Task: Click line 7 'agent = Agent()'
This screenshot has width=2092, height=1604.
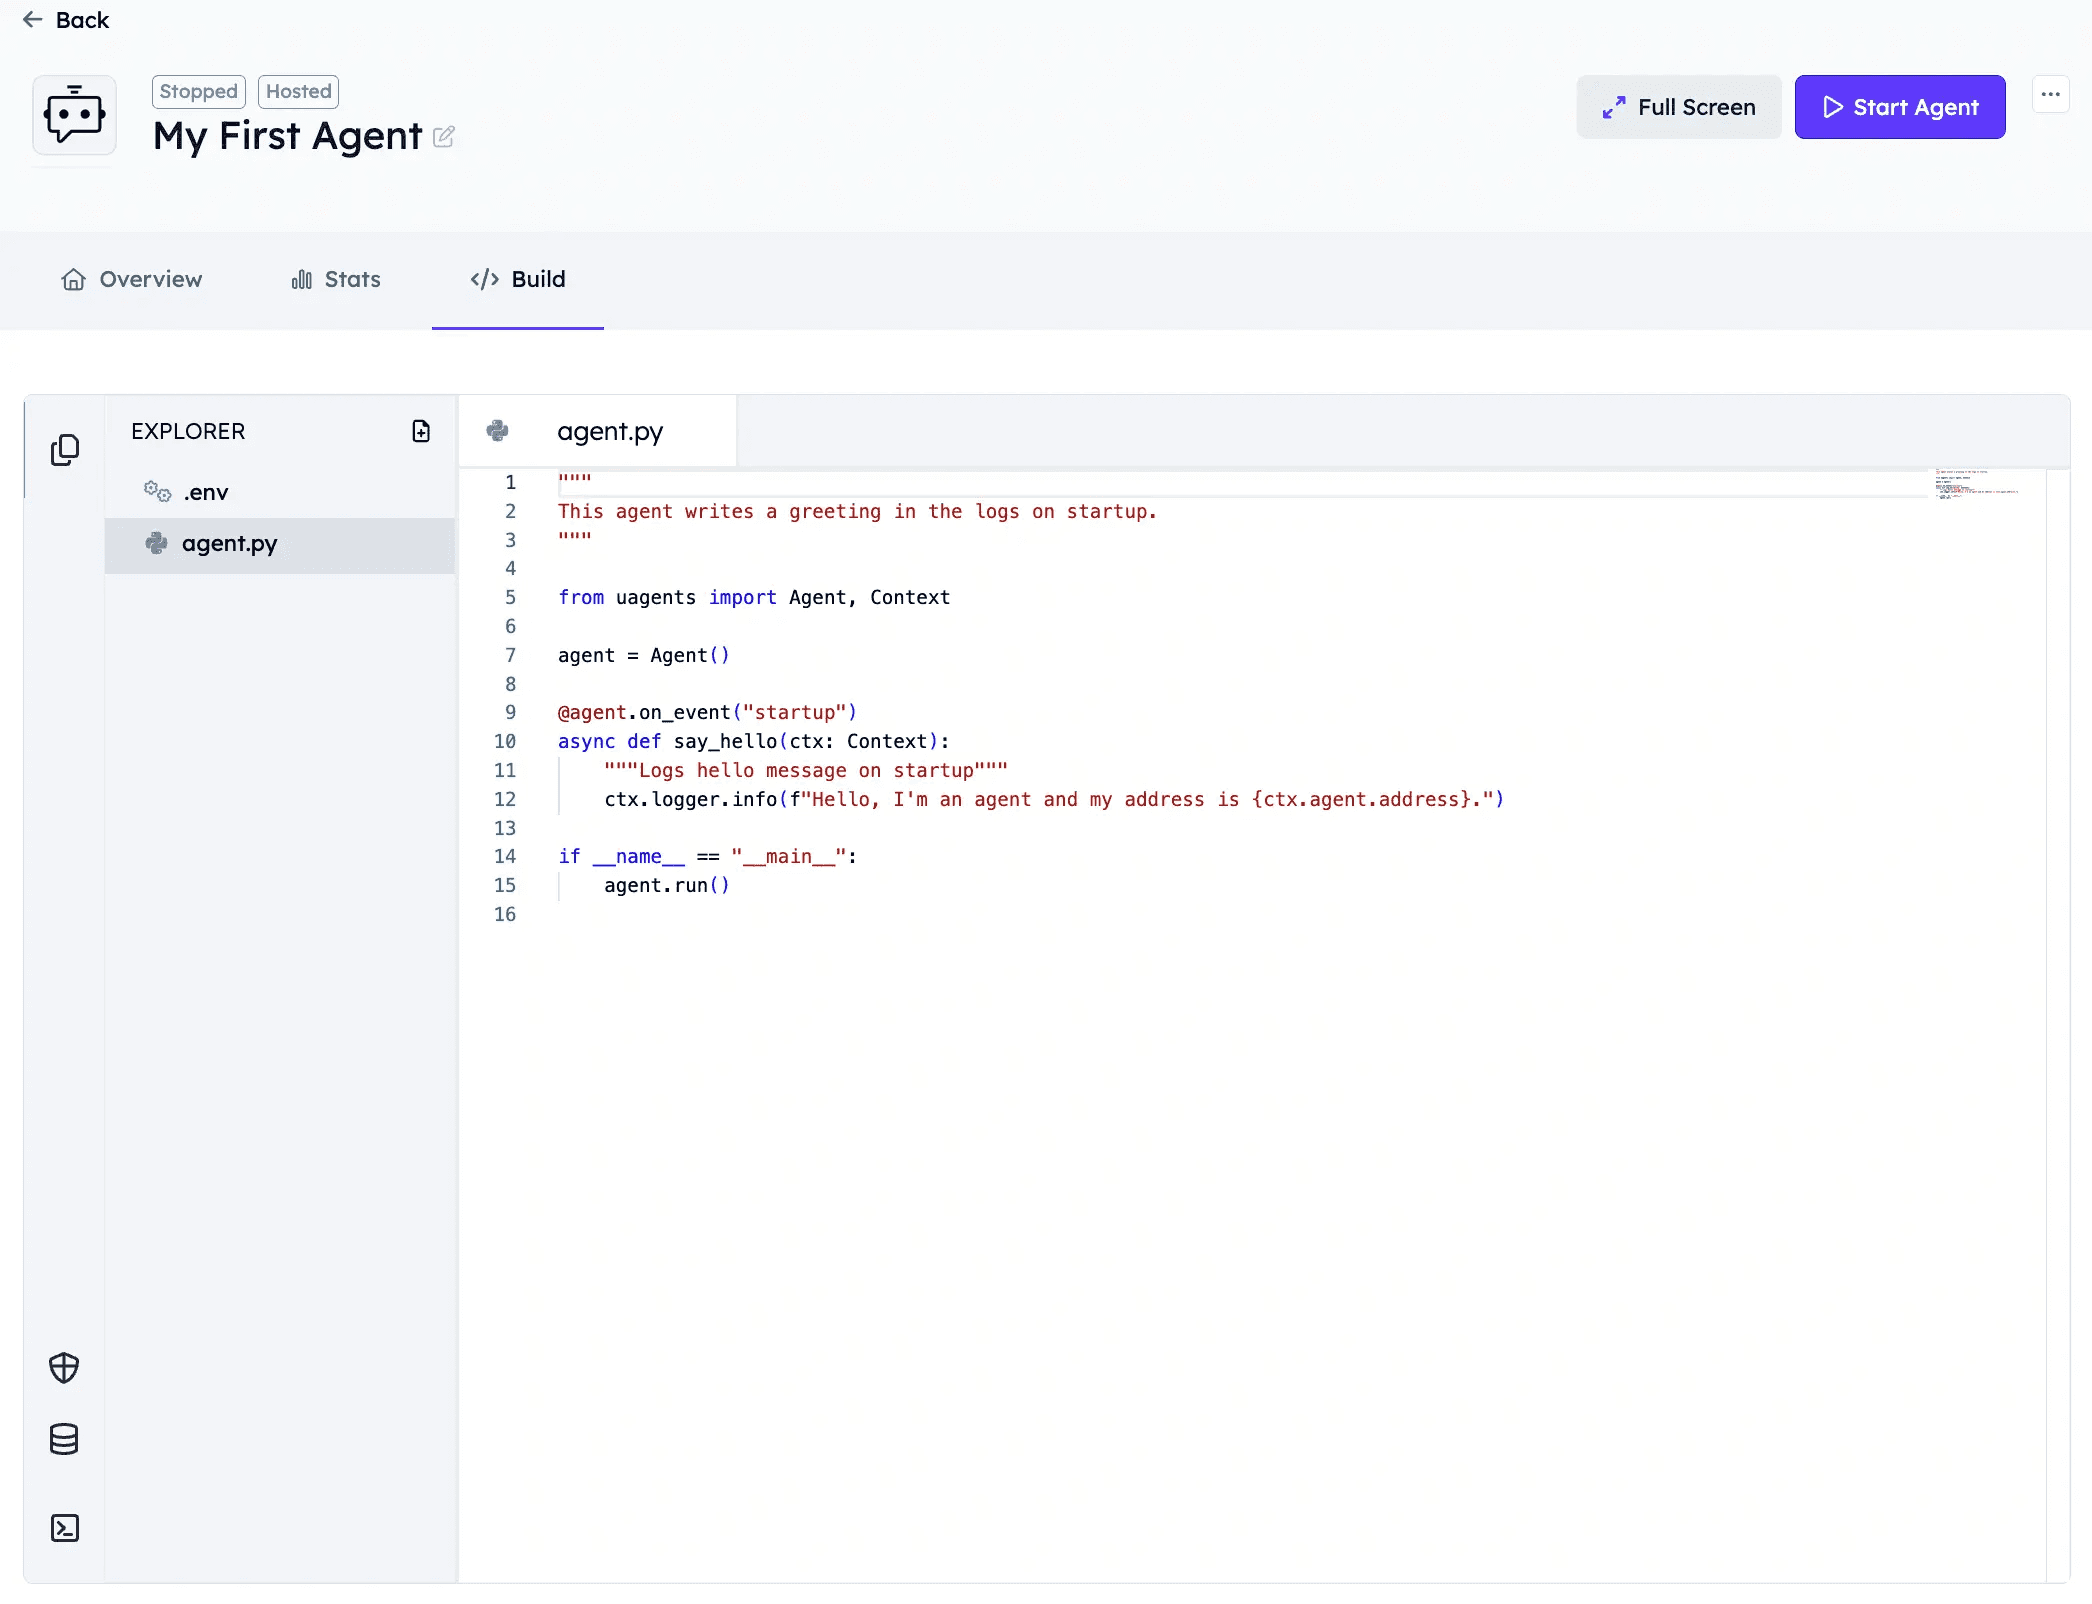Action: pyautogui.click(x=644, y=655)
